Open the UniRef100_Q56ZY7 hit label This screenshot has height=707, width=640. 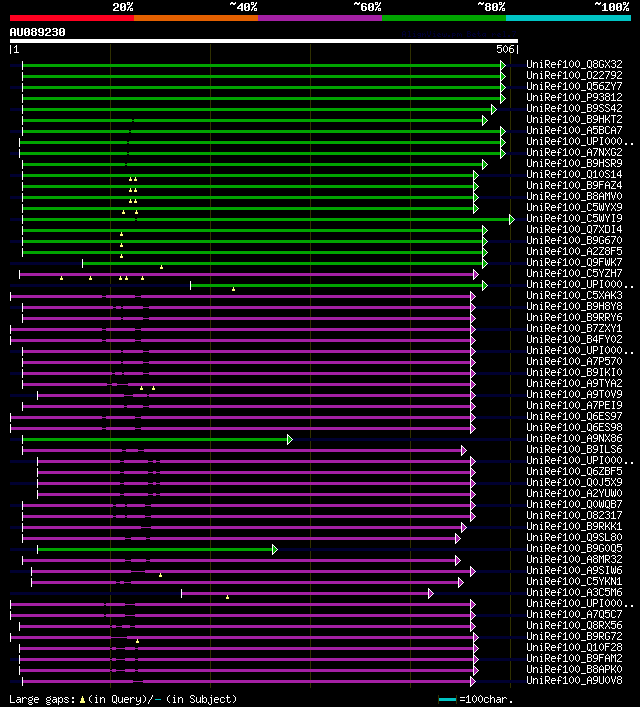pyautogui.click(x=574, y=87)
